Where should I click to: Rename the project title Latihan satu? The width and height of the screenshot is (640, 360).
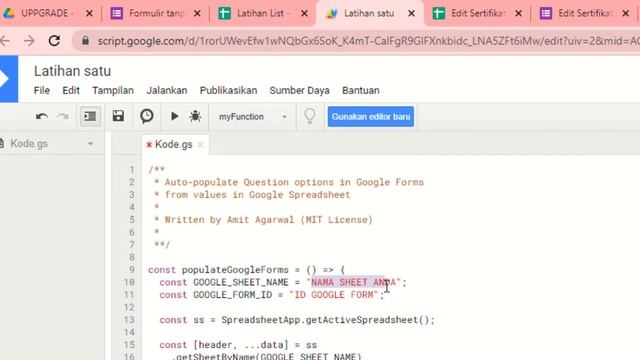[x=72, y=71]
